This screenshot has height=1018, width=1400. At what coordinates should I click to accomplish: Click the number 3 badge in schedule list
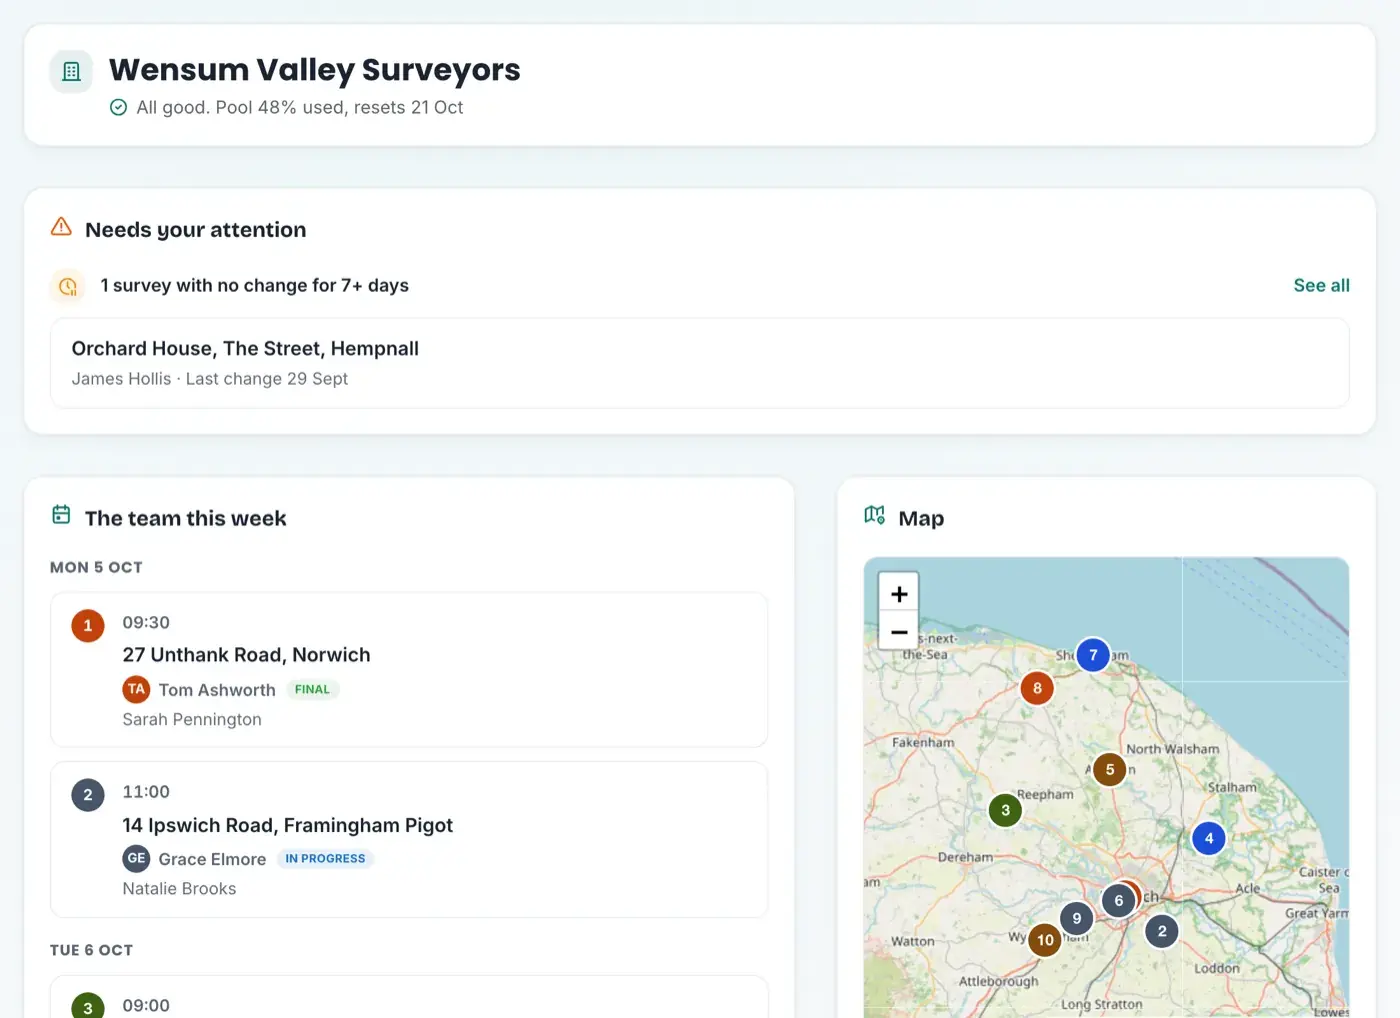click(88, 1005)
